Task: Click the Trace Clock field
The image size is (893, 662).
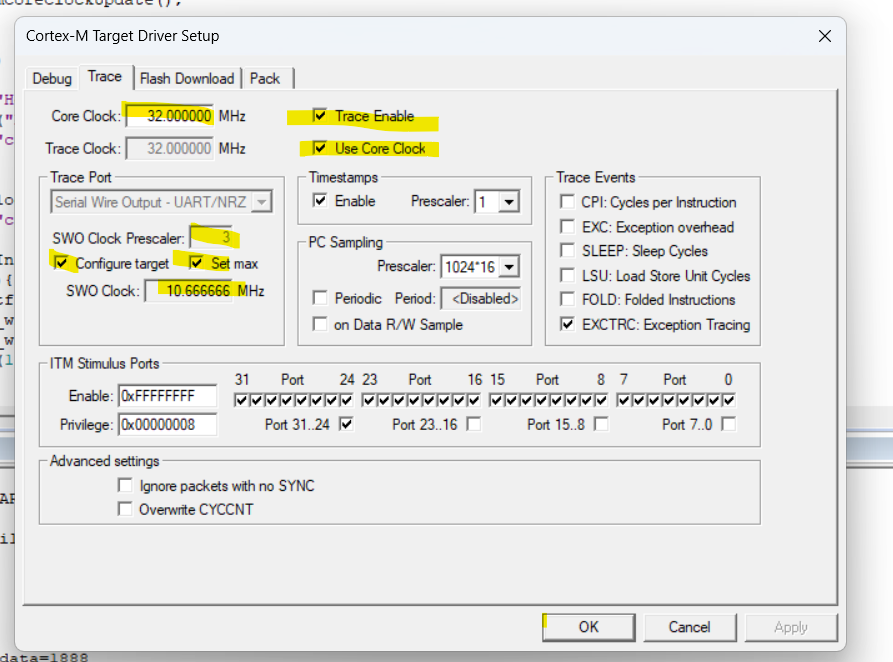Action: click(x=170, y=149)
